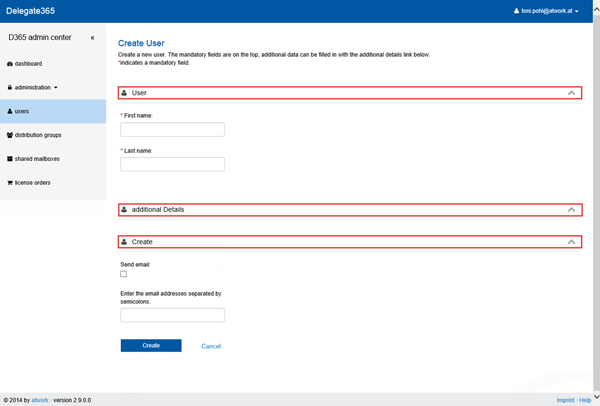Image resolution: width=600 pixels, height=406 pixels.
Task: Open the Help link in footer
Action: click(586, 400)
